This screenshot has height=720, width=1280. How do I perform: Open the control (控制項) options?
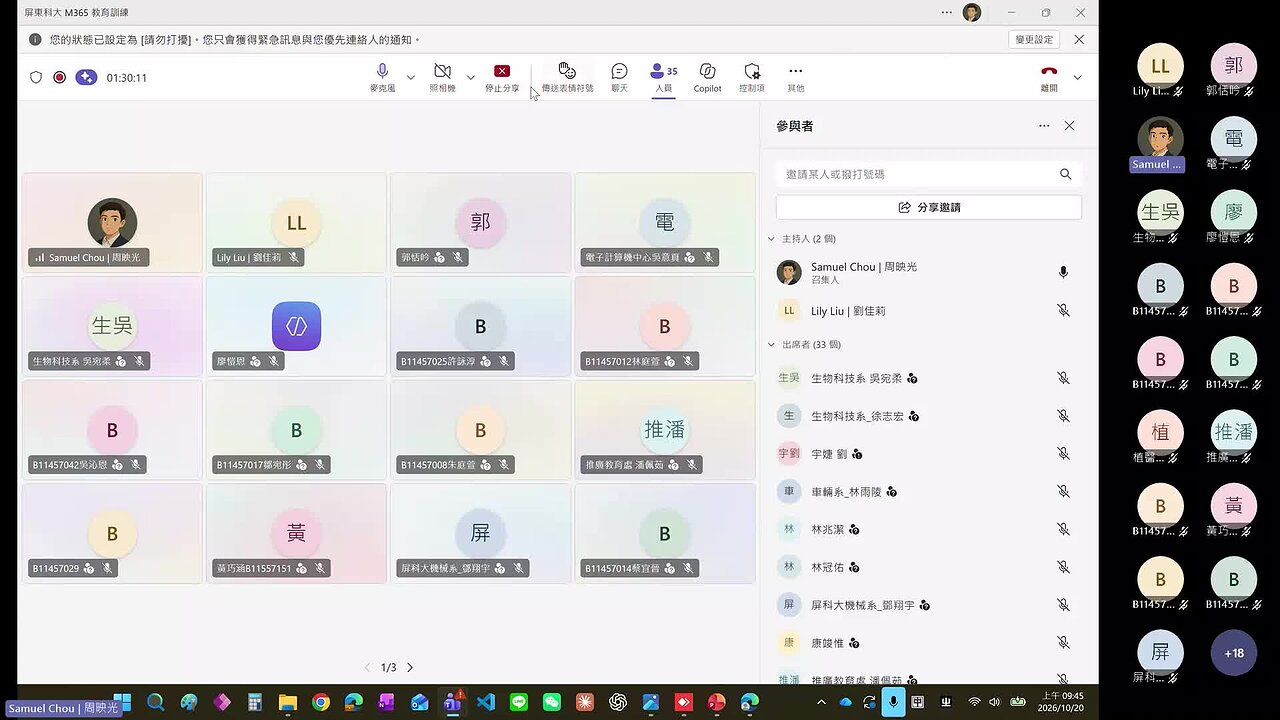pyautogui.click(x=752, y=77)
